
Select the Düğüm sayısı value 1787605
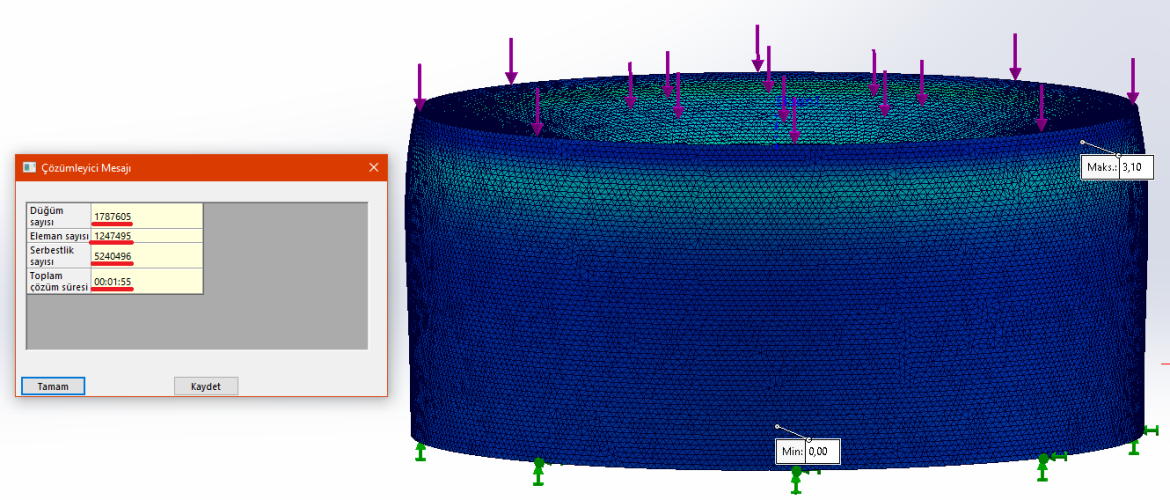(x=112, y=216)
